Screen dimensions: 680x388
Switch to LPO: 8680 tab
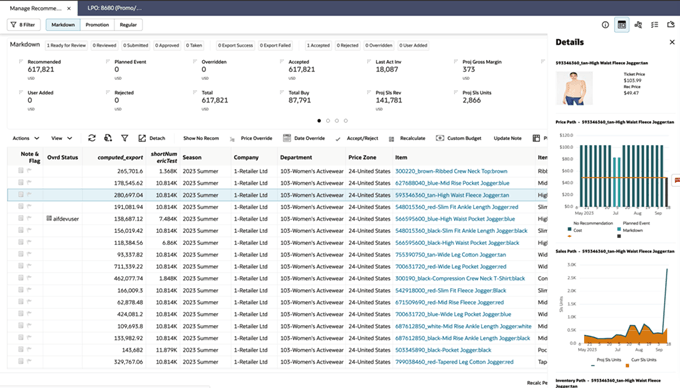114,8
